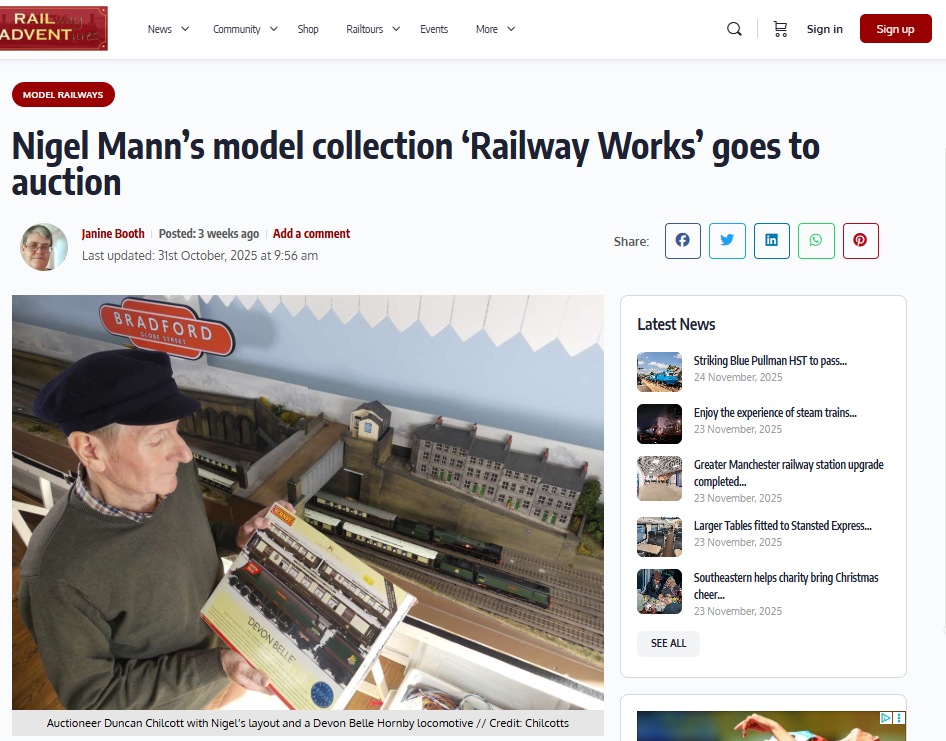Expand the Community dropdown menu
The width and height of the screenshot is (946, 741).
point(246,29)
